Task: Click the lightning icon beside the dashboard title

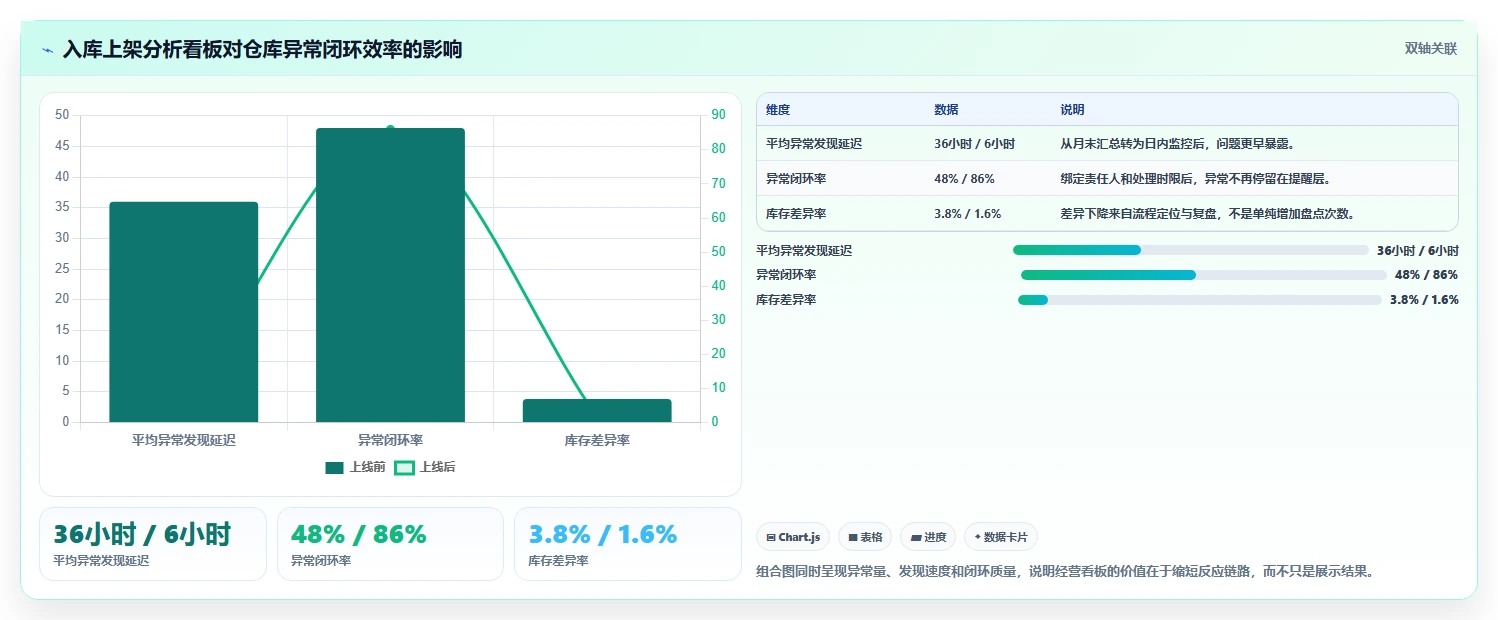Action: click(x=47, y=49)
